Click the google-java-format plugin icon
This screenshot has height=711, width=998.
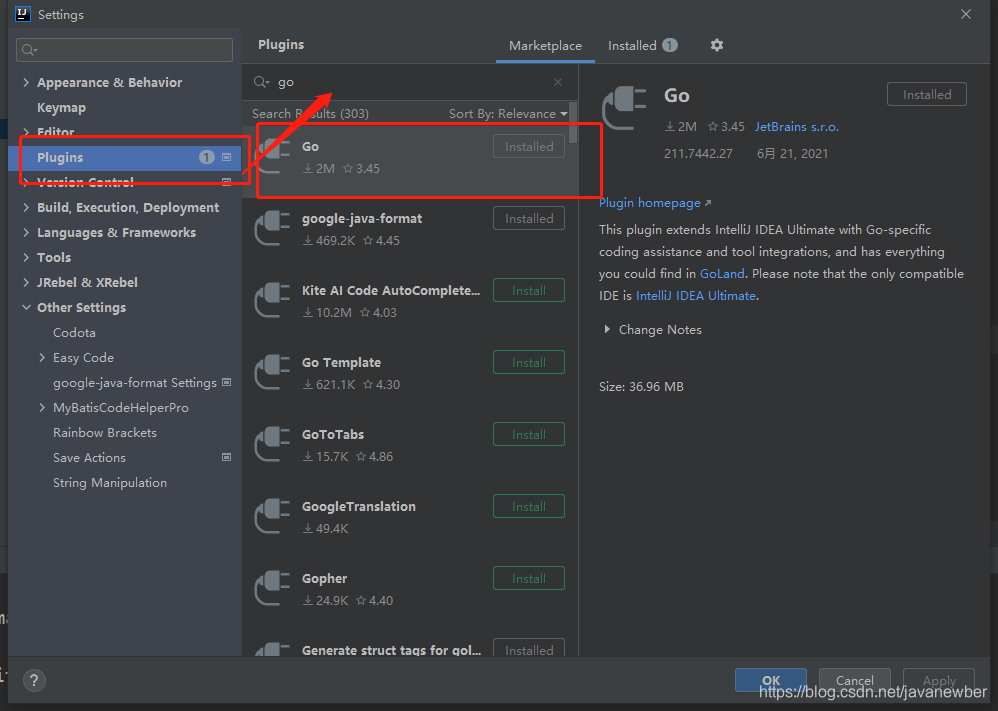tap(272, 229)
